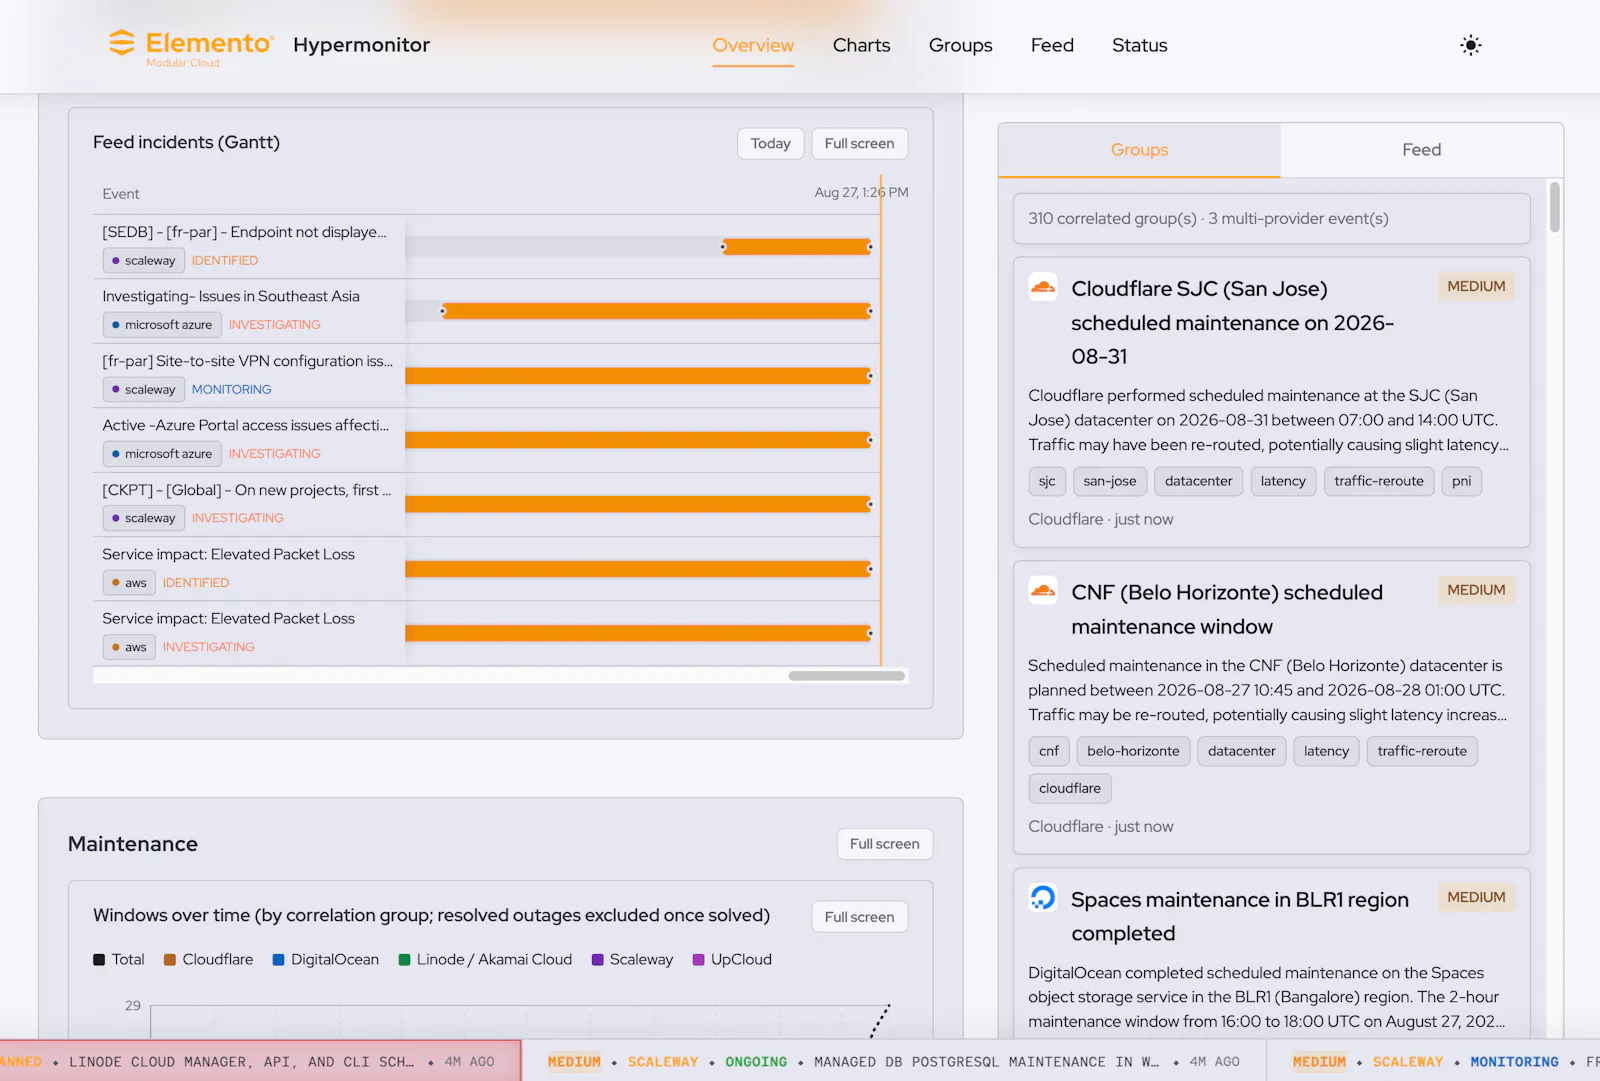This screenshot has width=1600, height=1081.
Task: Open Feed incidents Gantt in full screen
Action: tap(859, 144)
